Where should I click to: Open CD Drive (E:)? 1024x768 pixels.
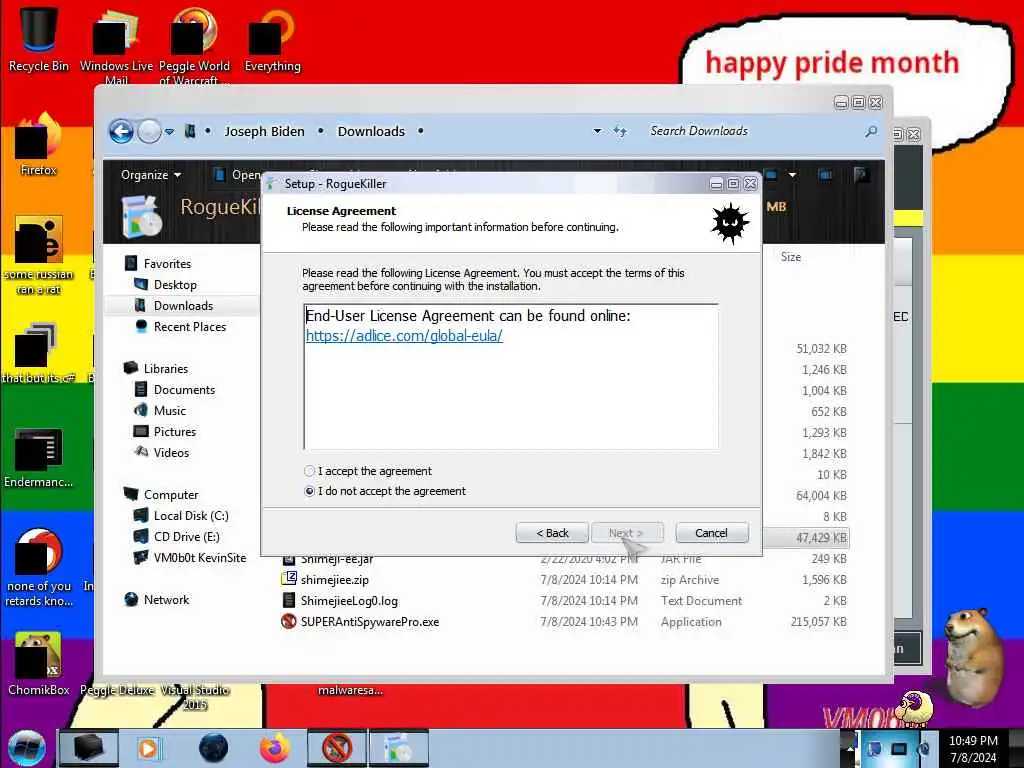(x=186, y=537)
